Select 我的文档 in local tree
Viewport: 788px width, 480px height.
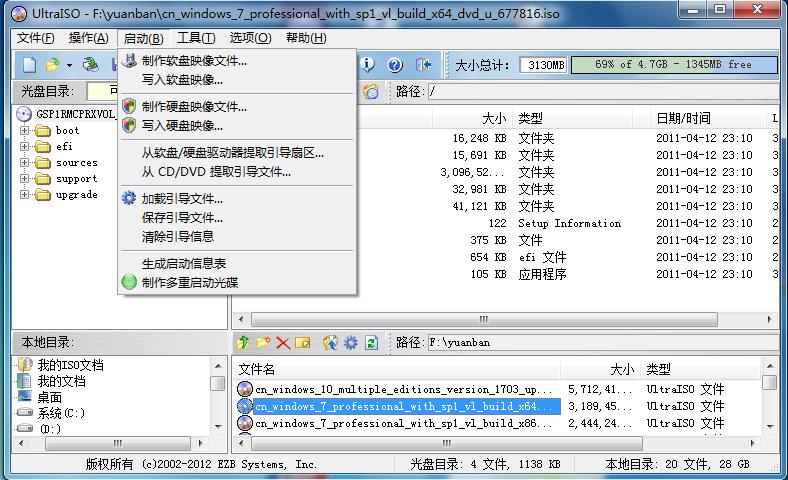pos(61,381)
